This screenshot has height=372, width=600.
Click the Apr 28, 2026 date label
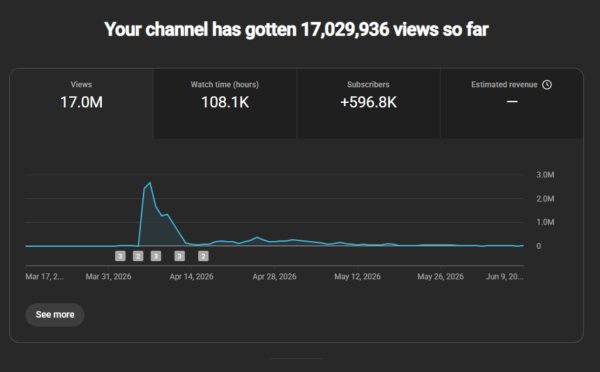click(x=274, y=276)
